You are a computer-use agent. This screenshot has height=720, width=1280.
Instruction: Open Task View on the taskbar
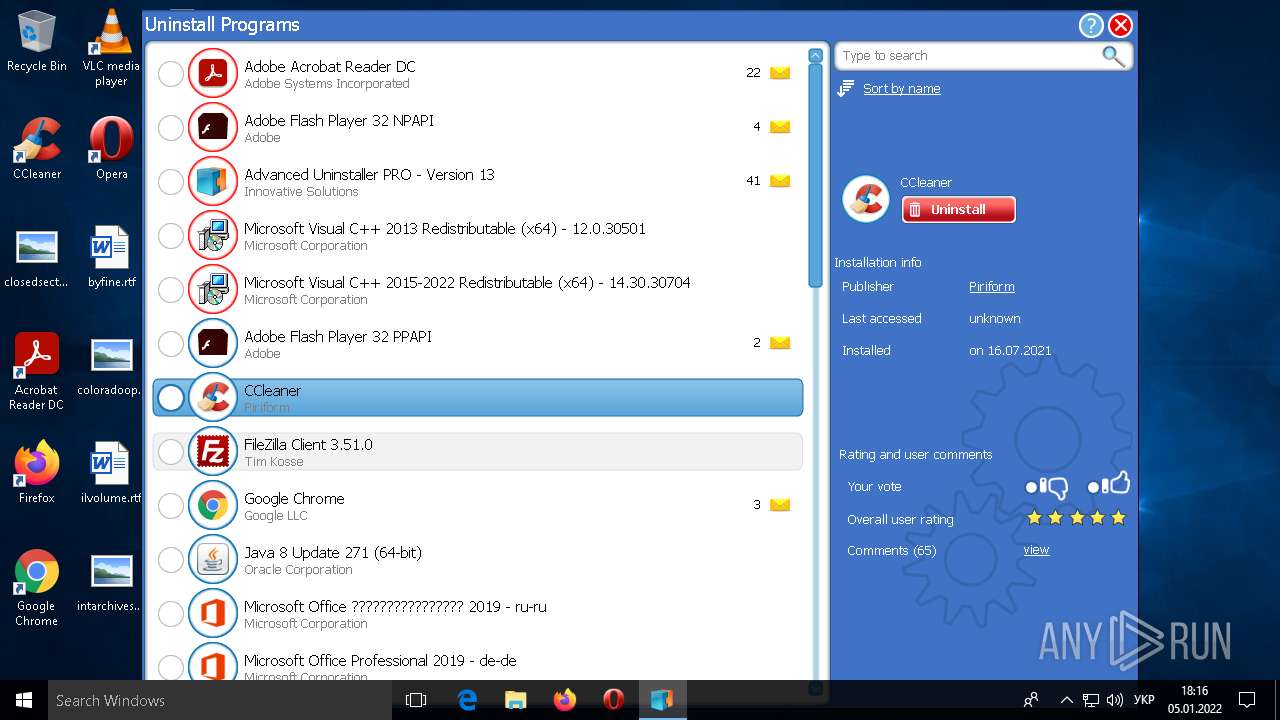tap(416, 700)
